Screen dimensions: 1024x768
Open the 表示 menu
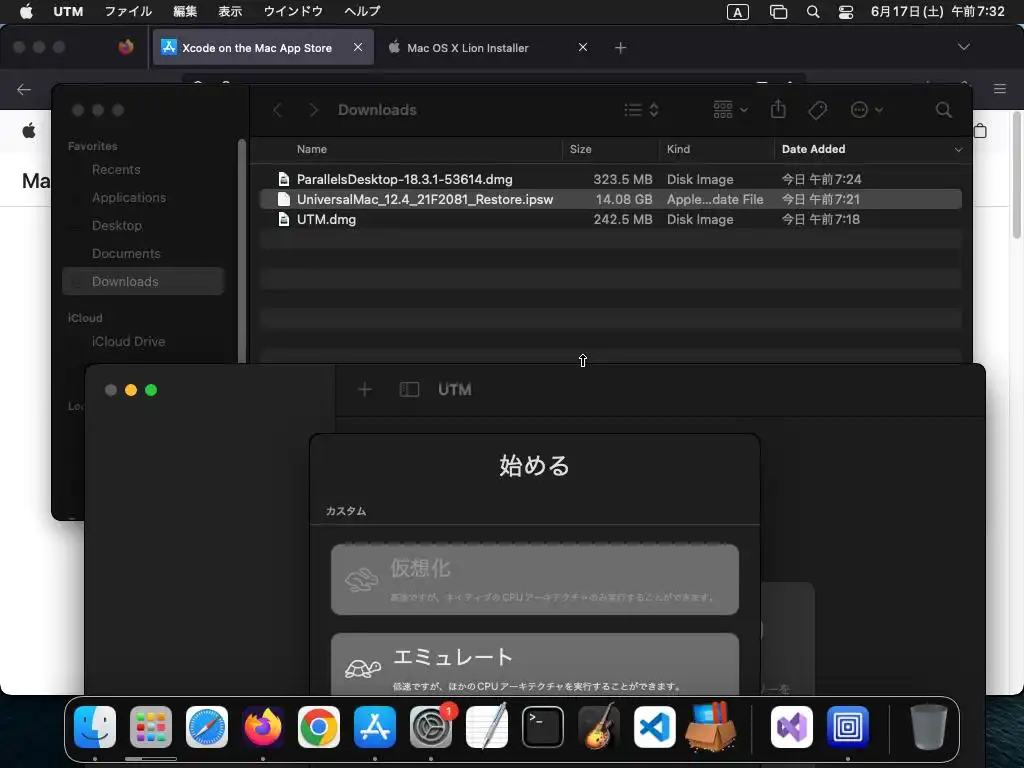[x=230, y=11]
